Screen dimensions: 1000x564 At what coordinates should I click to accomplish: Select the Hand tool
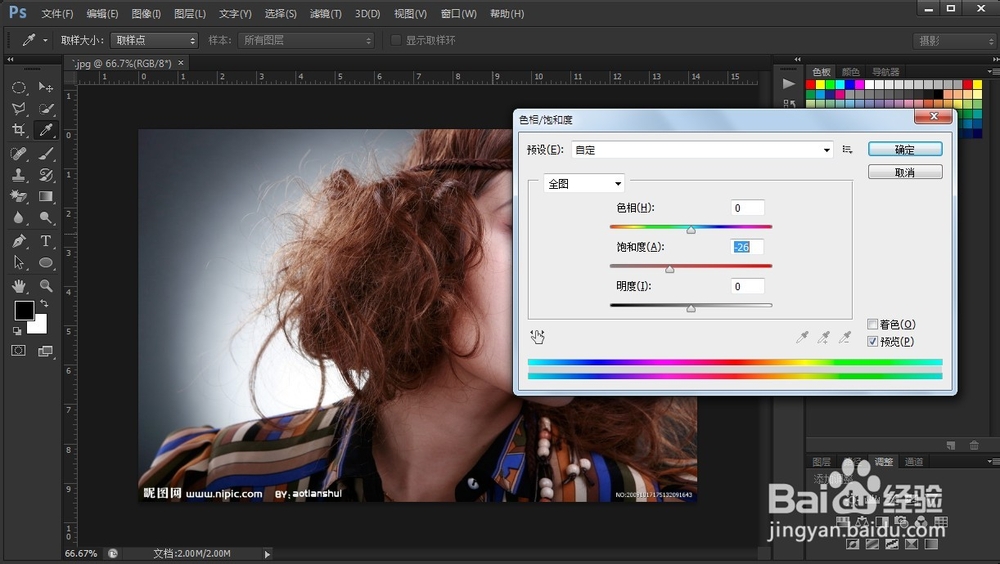(18, 285)
